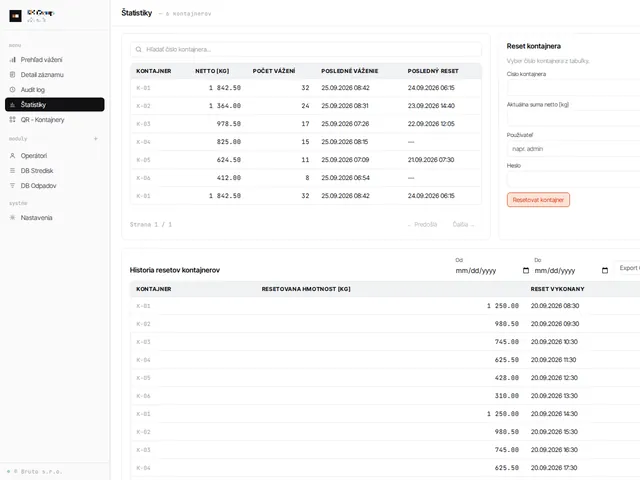Select K-04 row in statistics table

click(306, 142)
